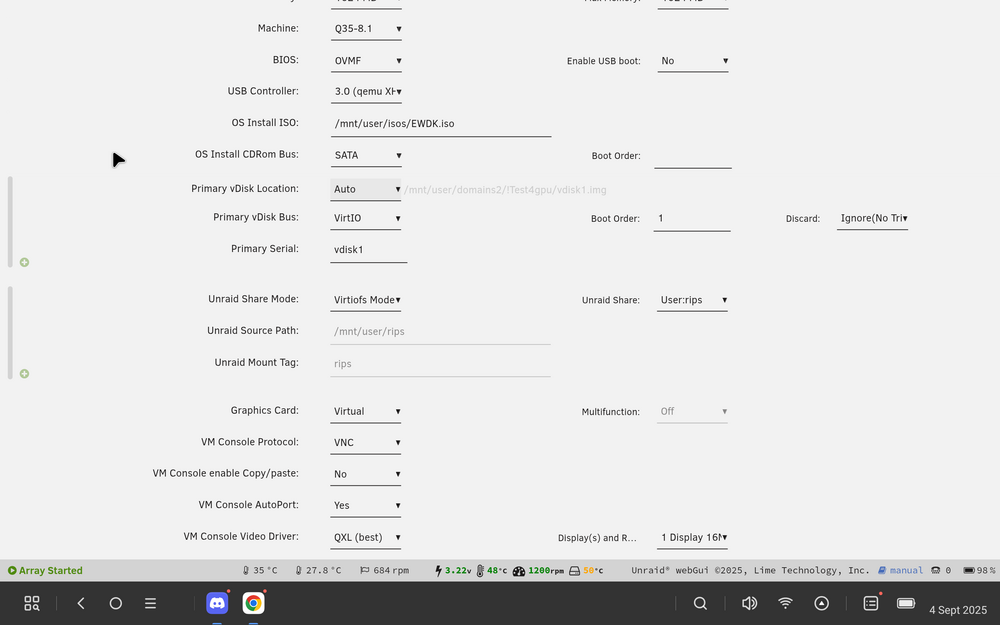The width and height of the screenshot is (1000, 625).
Task: Click the 3.22v voltage reading in the footer
Action: click(453, 571)
